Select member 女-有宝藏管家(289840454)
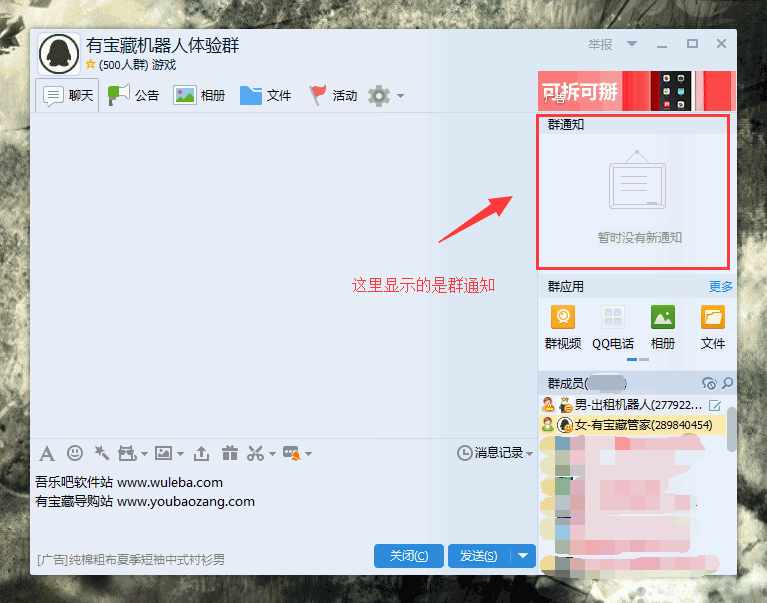Image resolution: width=767 pixels, height=603 pixels. pos(632,424)
